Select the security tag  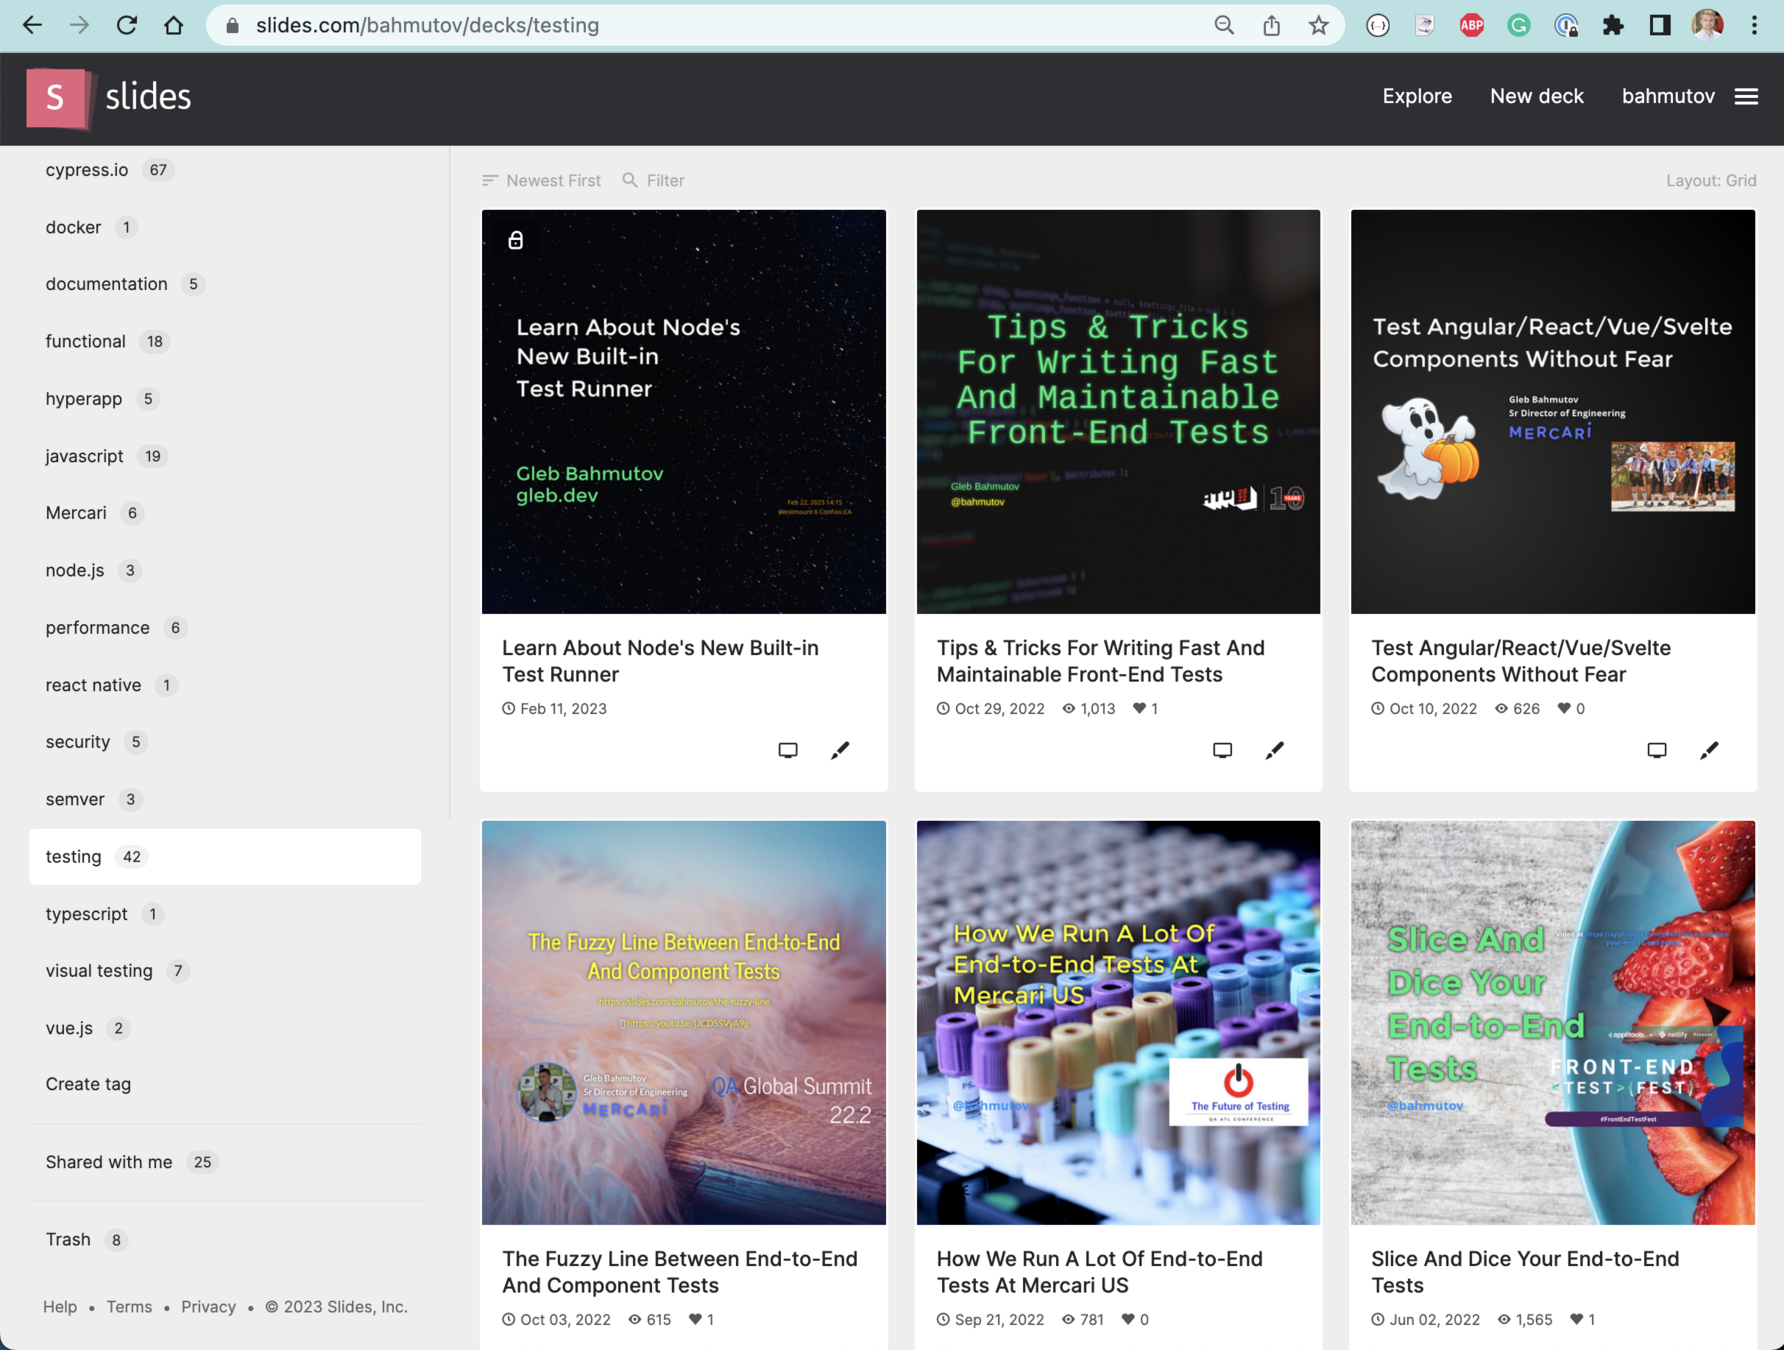click(225, 742)
